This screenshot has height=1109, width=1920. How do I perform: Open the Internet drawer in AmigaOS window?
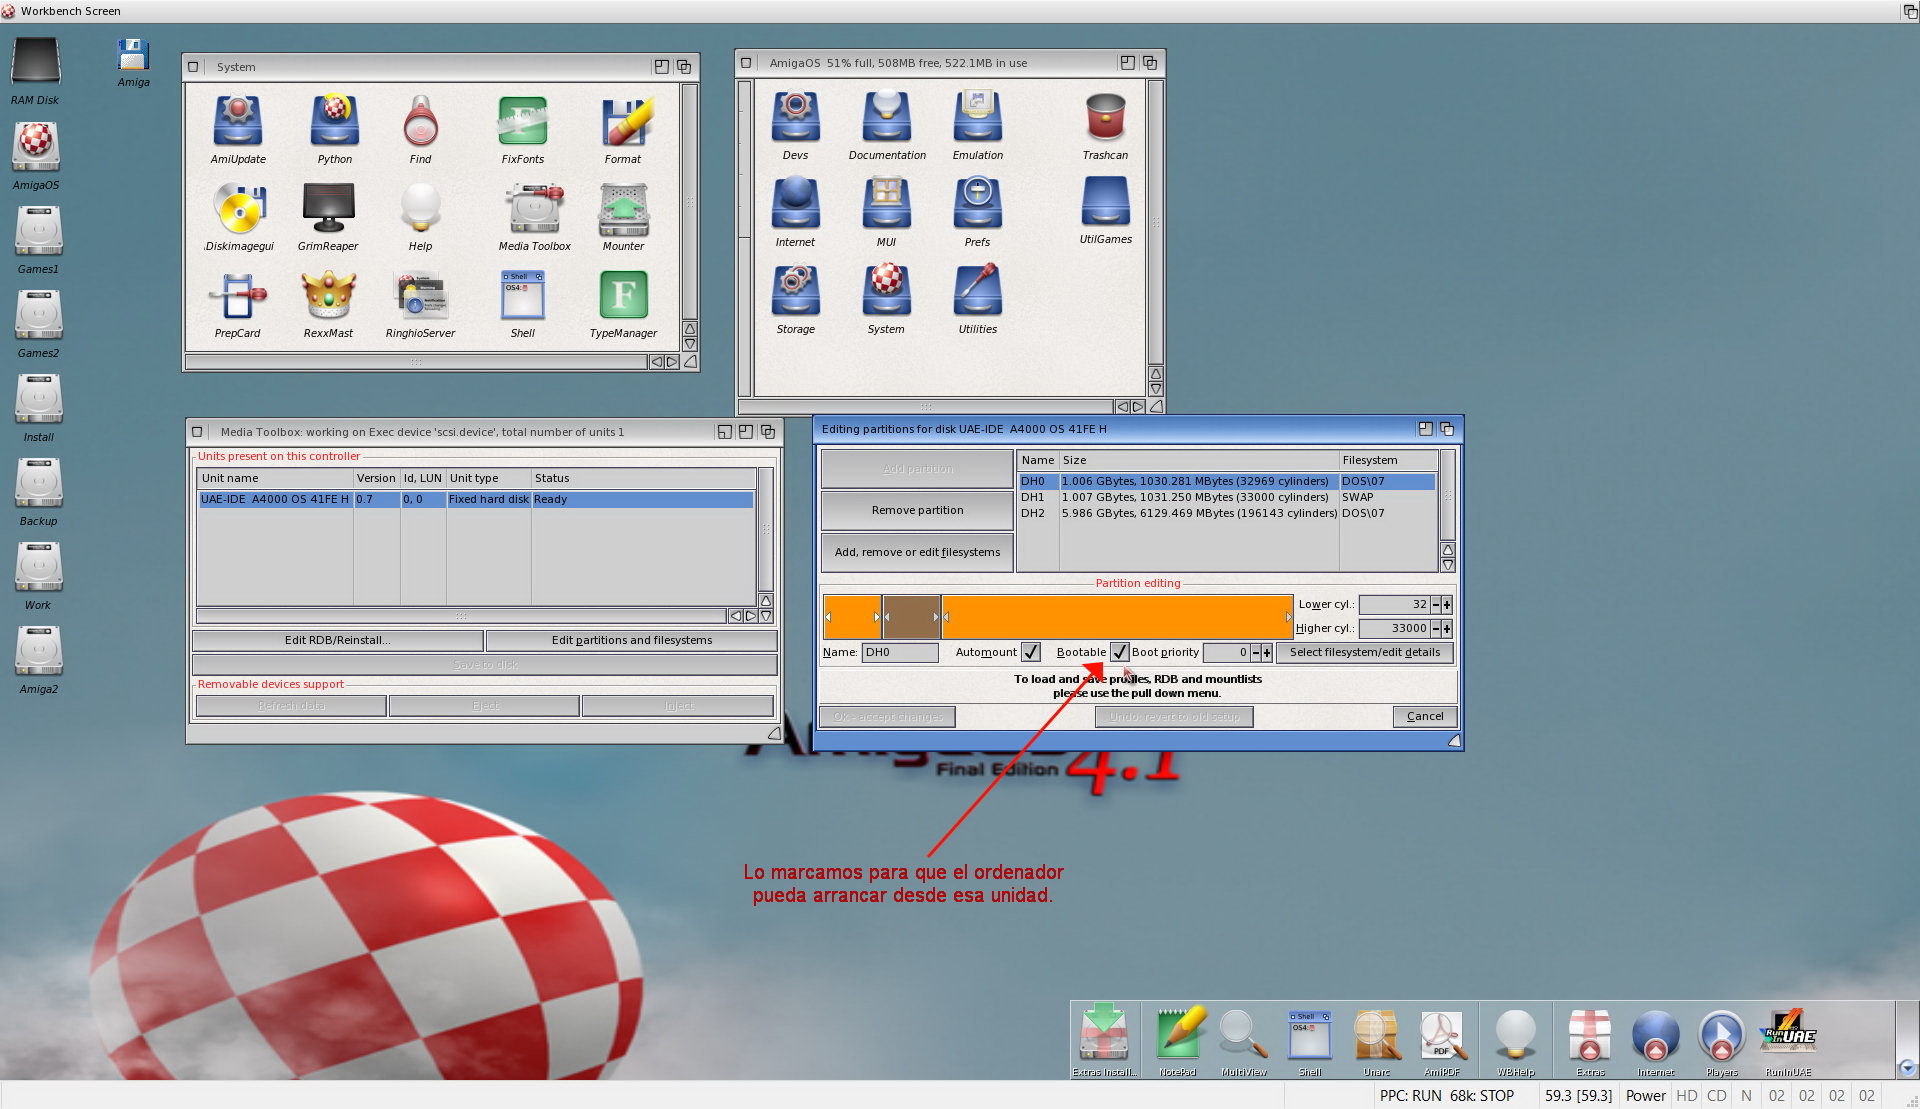click(x=795, y=204)
